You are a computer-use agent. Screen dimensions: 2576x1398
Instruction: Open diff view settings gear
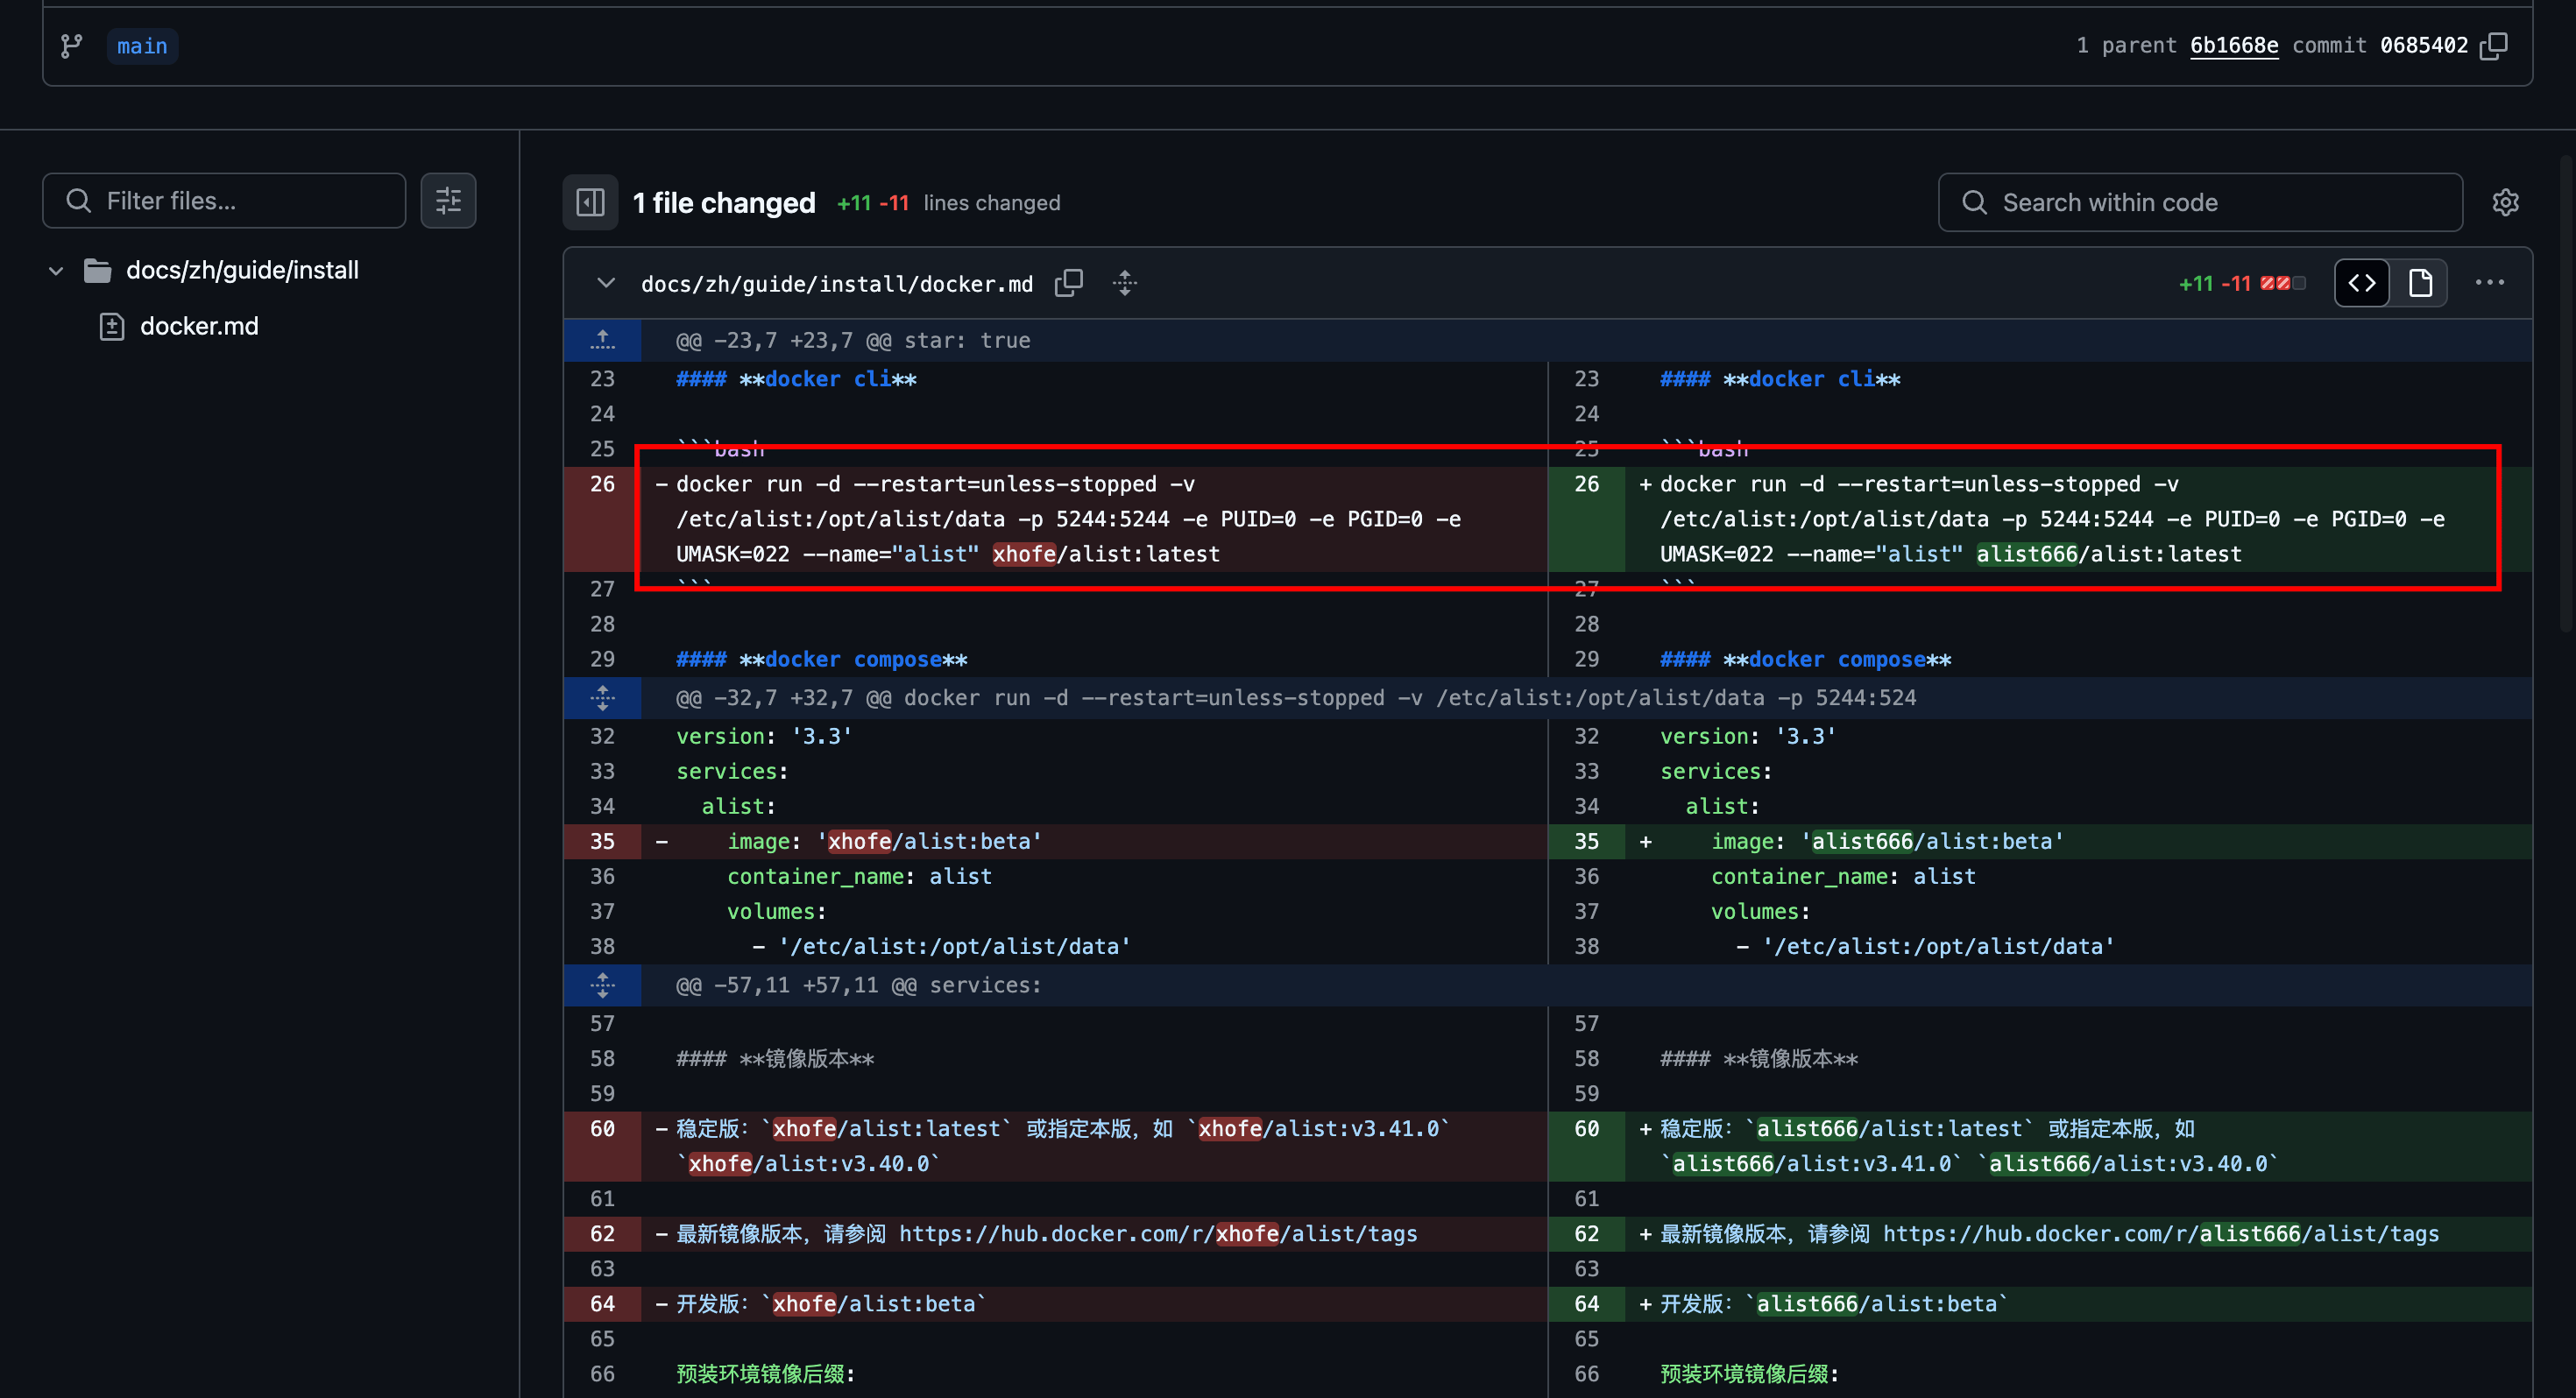point(2505,202)
